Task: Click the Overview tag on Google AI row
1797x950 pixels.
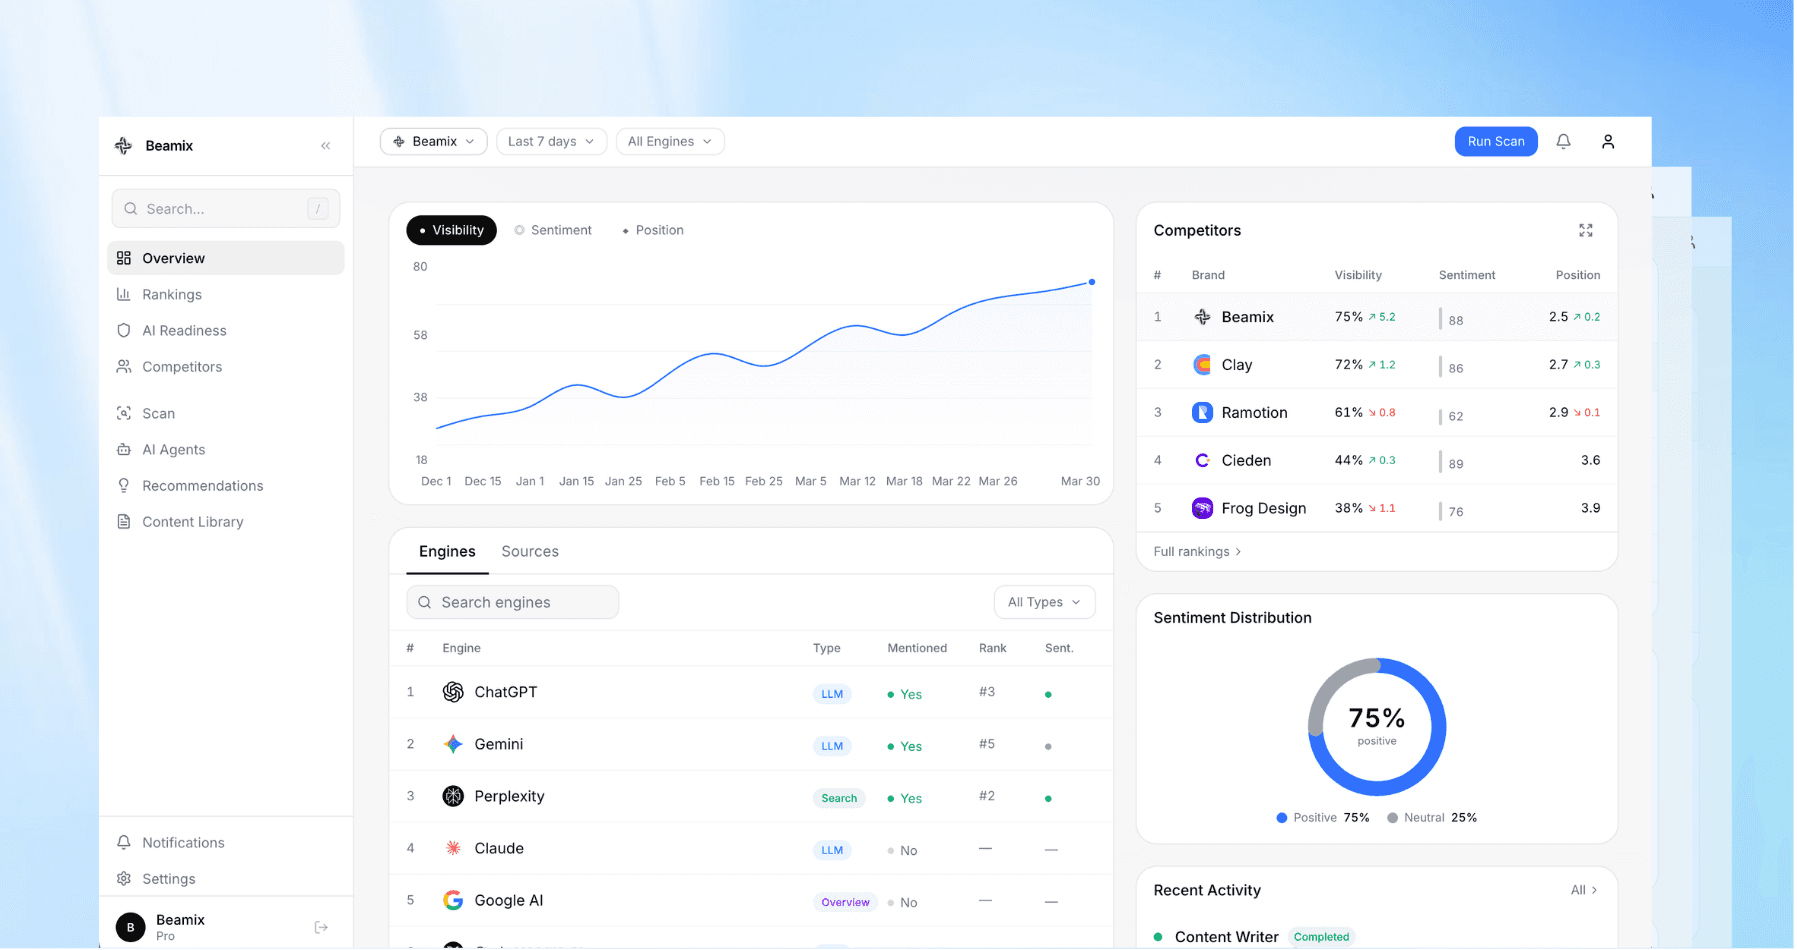Action: tap(847, 903)
